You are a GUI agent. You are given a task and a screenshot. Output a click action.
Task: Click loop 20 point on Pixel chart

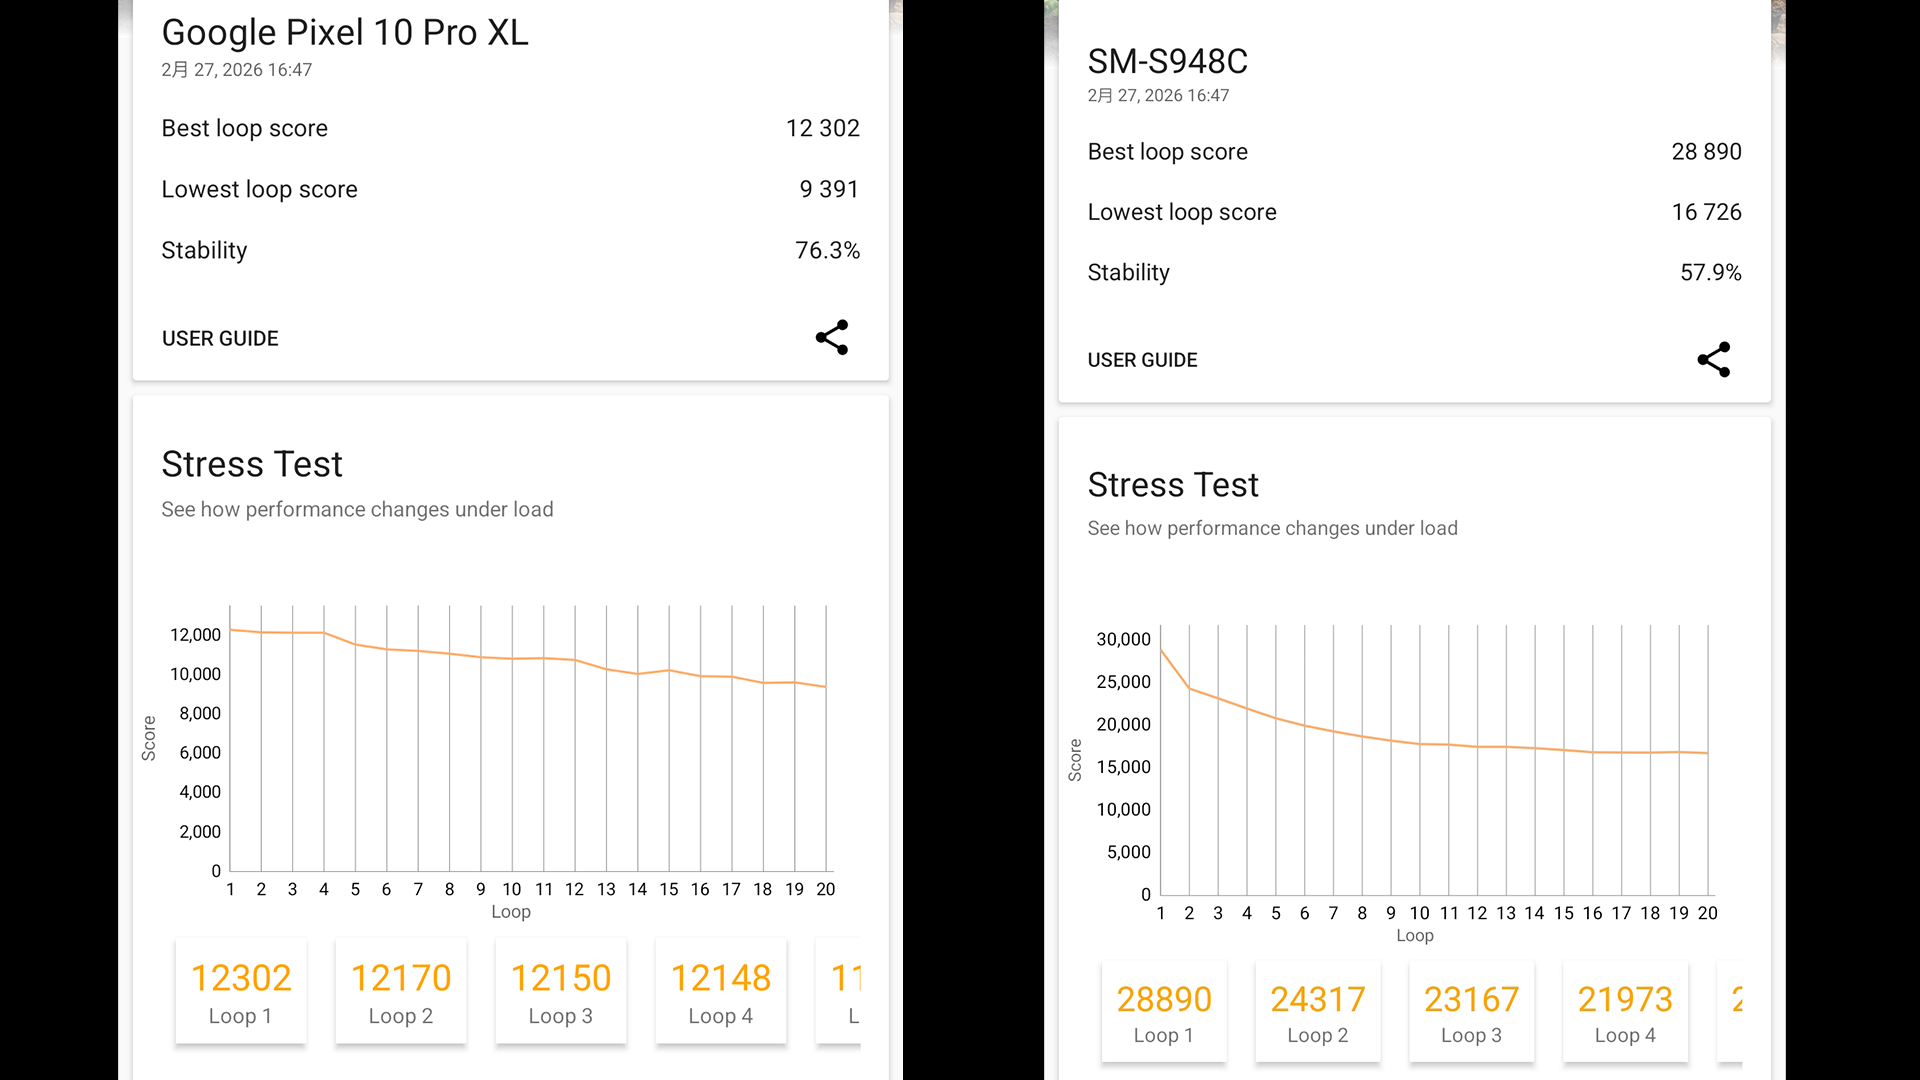click(826, 687)
